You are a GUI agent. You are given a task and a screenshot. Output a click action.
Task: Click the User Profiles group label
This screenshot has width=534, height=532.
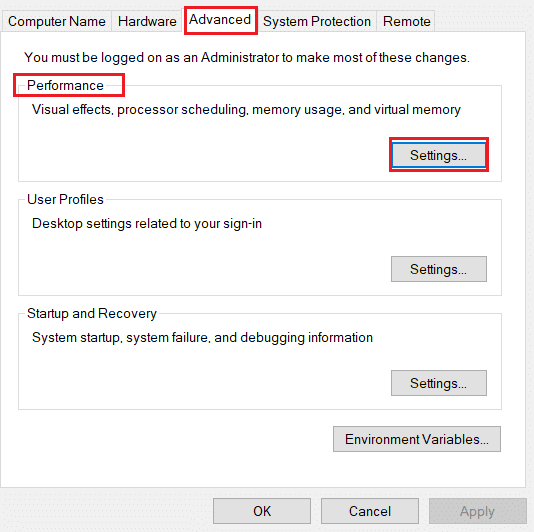(x=65, y=199)
